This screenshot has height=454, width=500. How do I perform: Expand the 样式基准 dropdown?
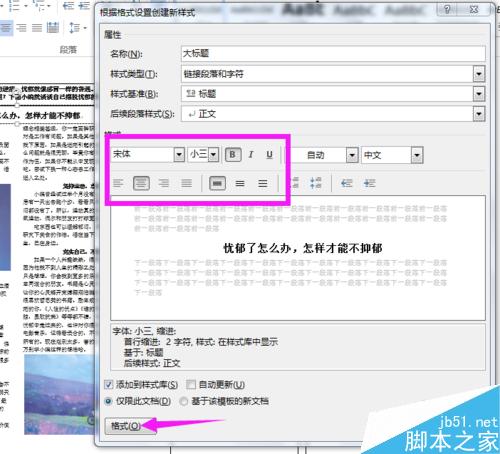point(479,94)
